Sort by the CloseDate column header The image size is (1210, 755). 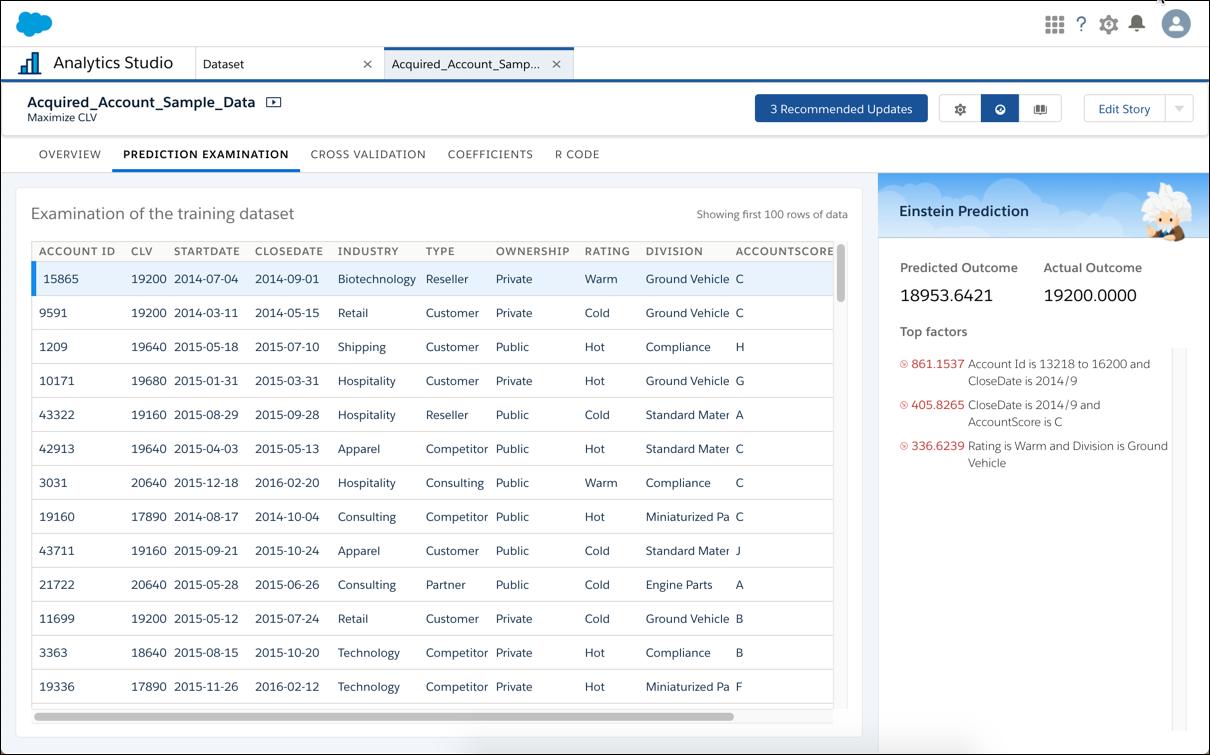click(289, 251)
